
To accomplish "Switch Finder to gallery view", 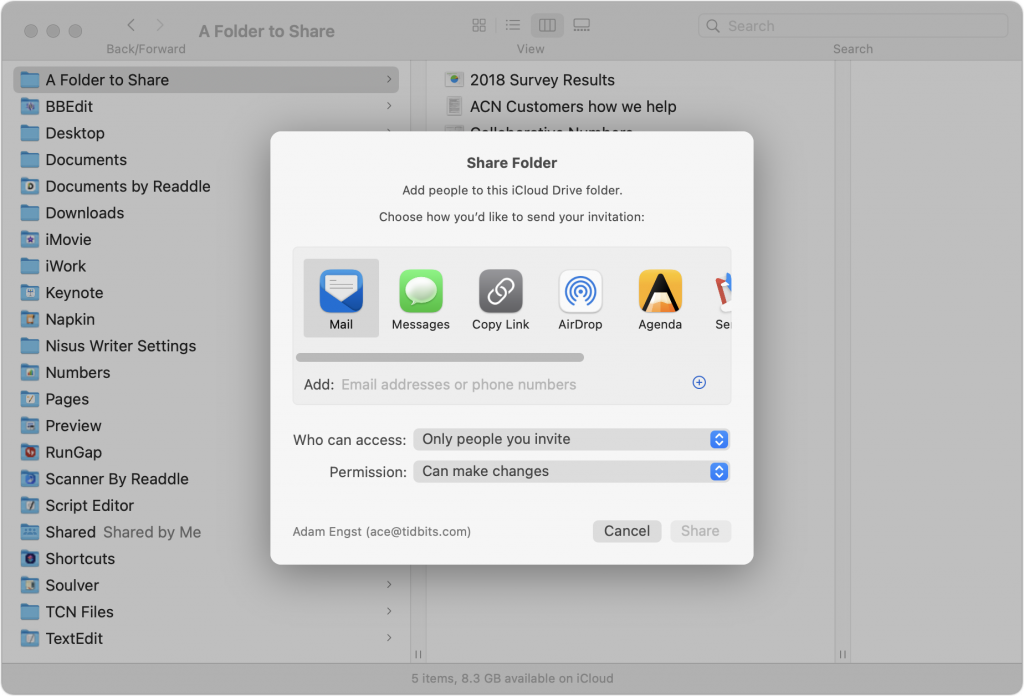I will tap(581, 25).
